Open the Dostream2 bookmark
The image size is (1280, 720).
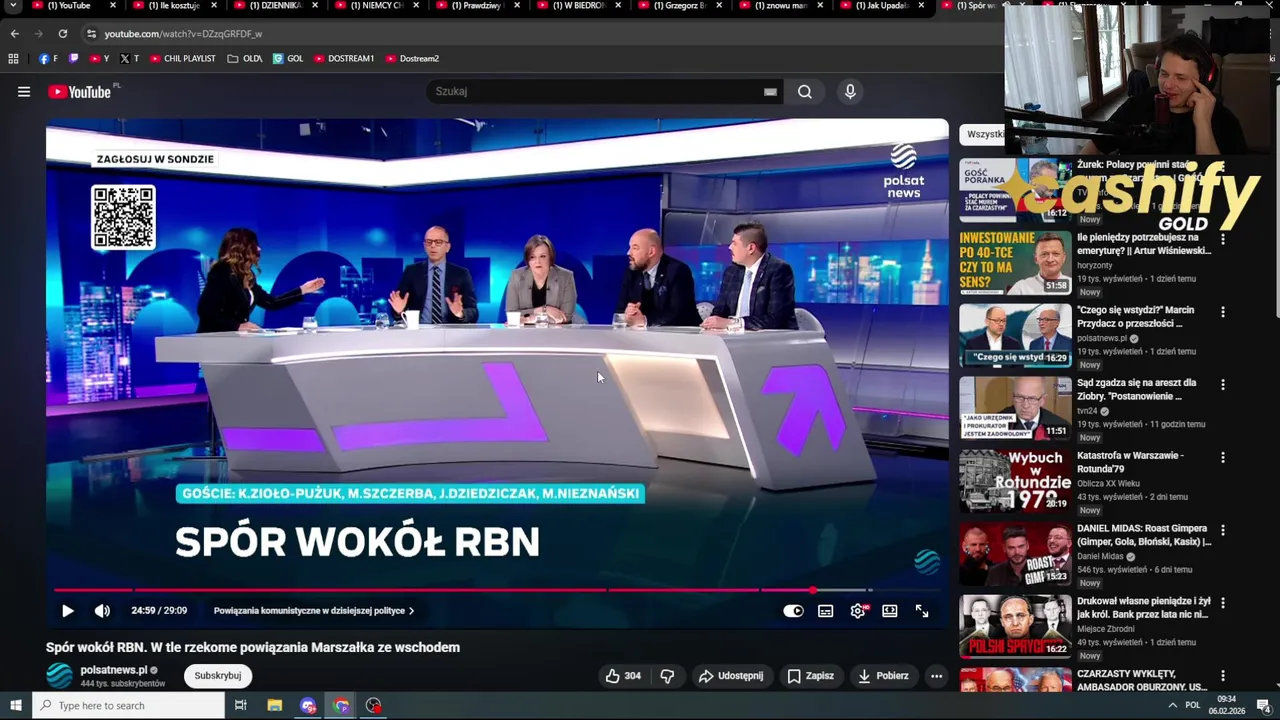412,59
